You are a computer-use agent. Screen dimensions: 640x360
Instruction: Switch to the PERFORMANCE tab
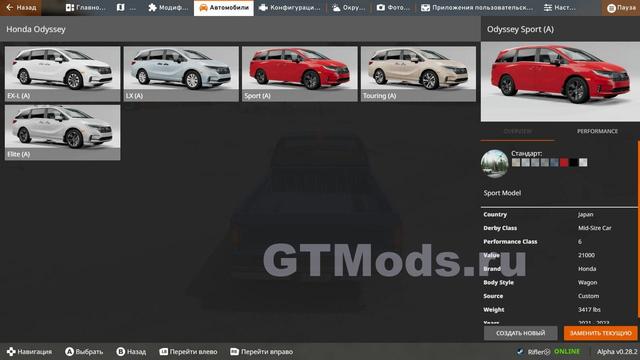(597, 131)
